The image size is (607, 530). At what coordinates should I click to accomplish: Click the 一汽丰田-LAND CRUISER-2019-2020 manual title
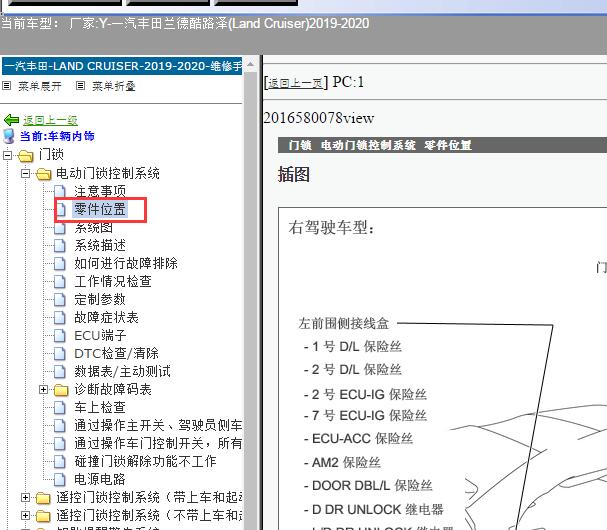click(x=122, y=66)
